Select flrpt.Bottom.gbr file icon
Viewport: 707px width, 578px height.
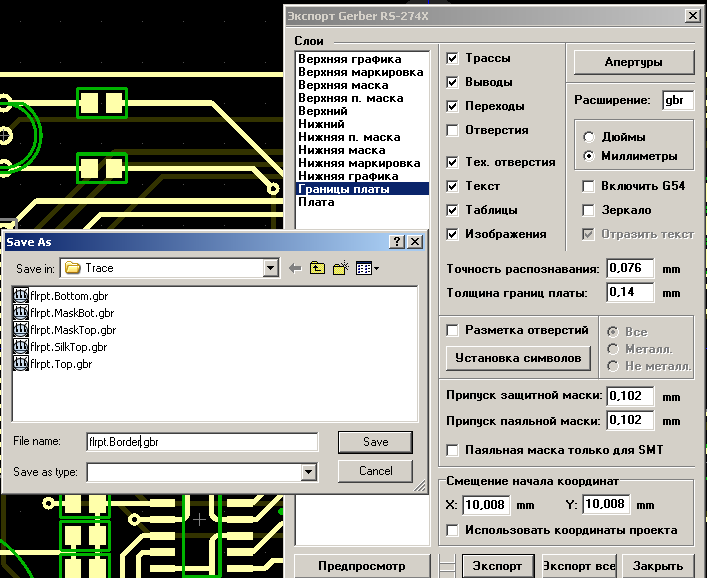click(x=20, y=296)
